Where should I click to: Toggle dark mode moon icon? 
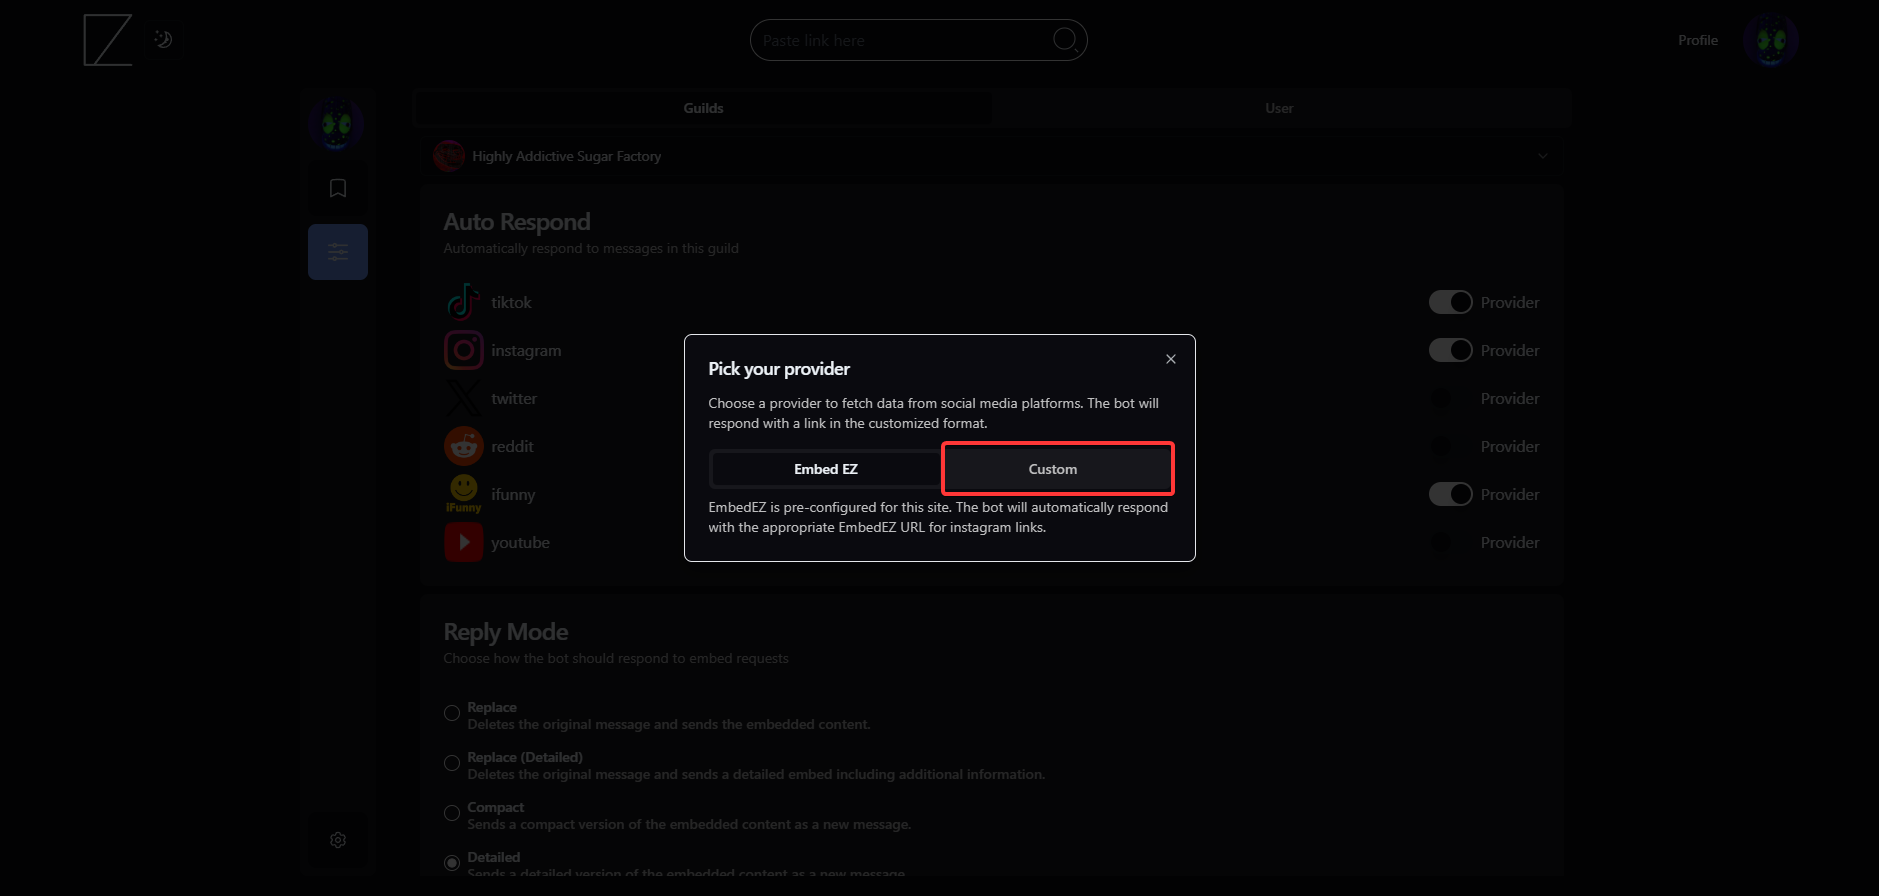[163, 40]
